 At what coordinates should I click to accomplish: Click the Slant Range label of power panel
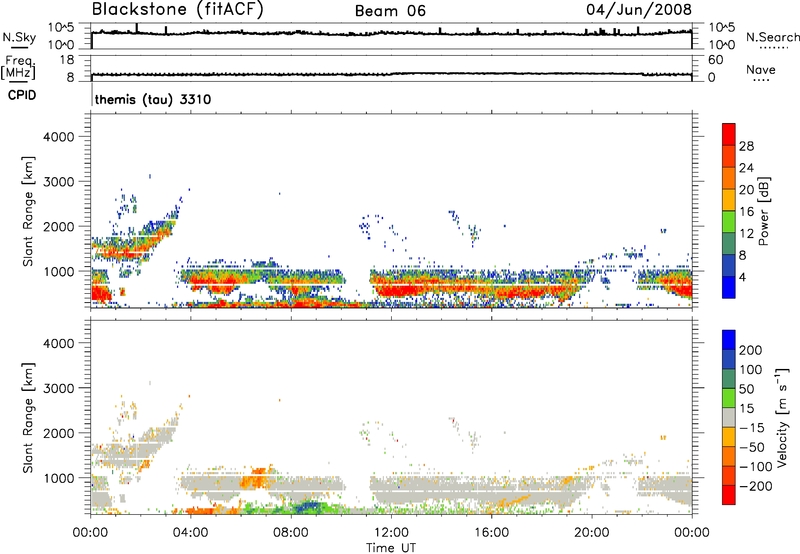point(28,211)
